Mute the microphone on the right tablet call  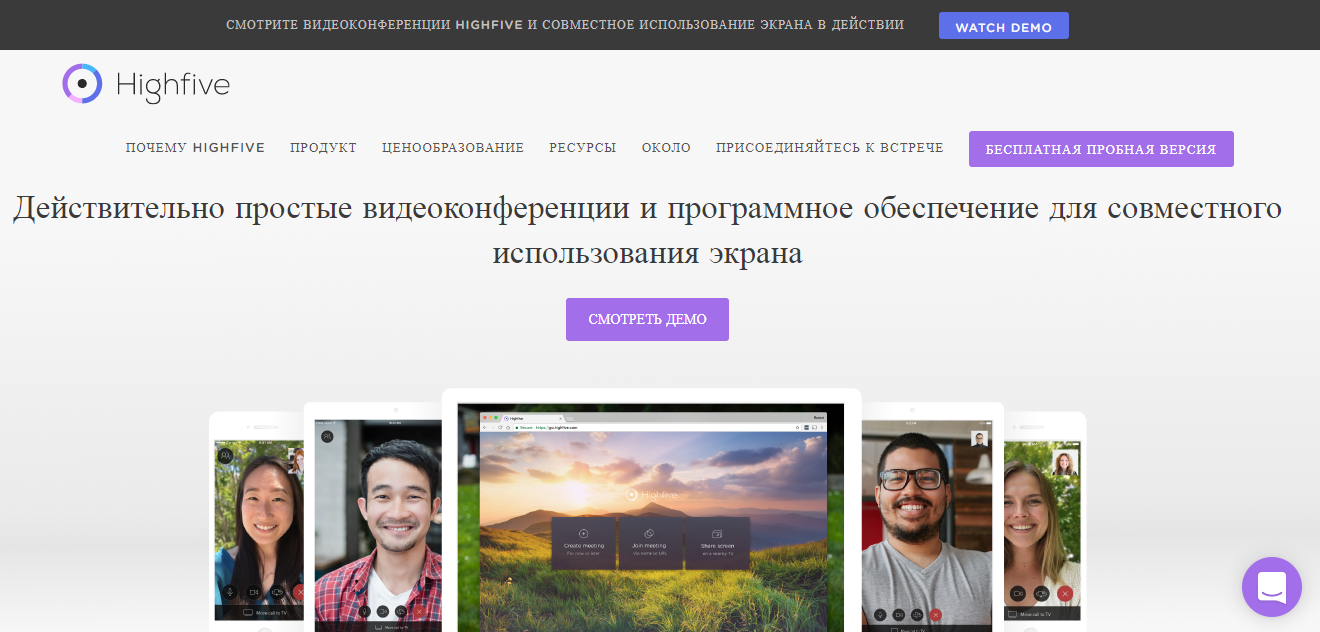pos(880,614)
